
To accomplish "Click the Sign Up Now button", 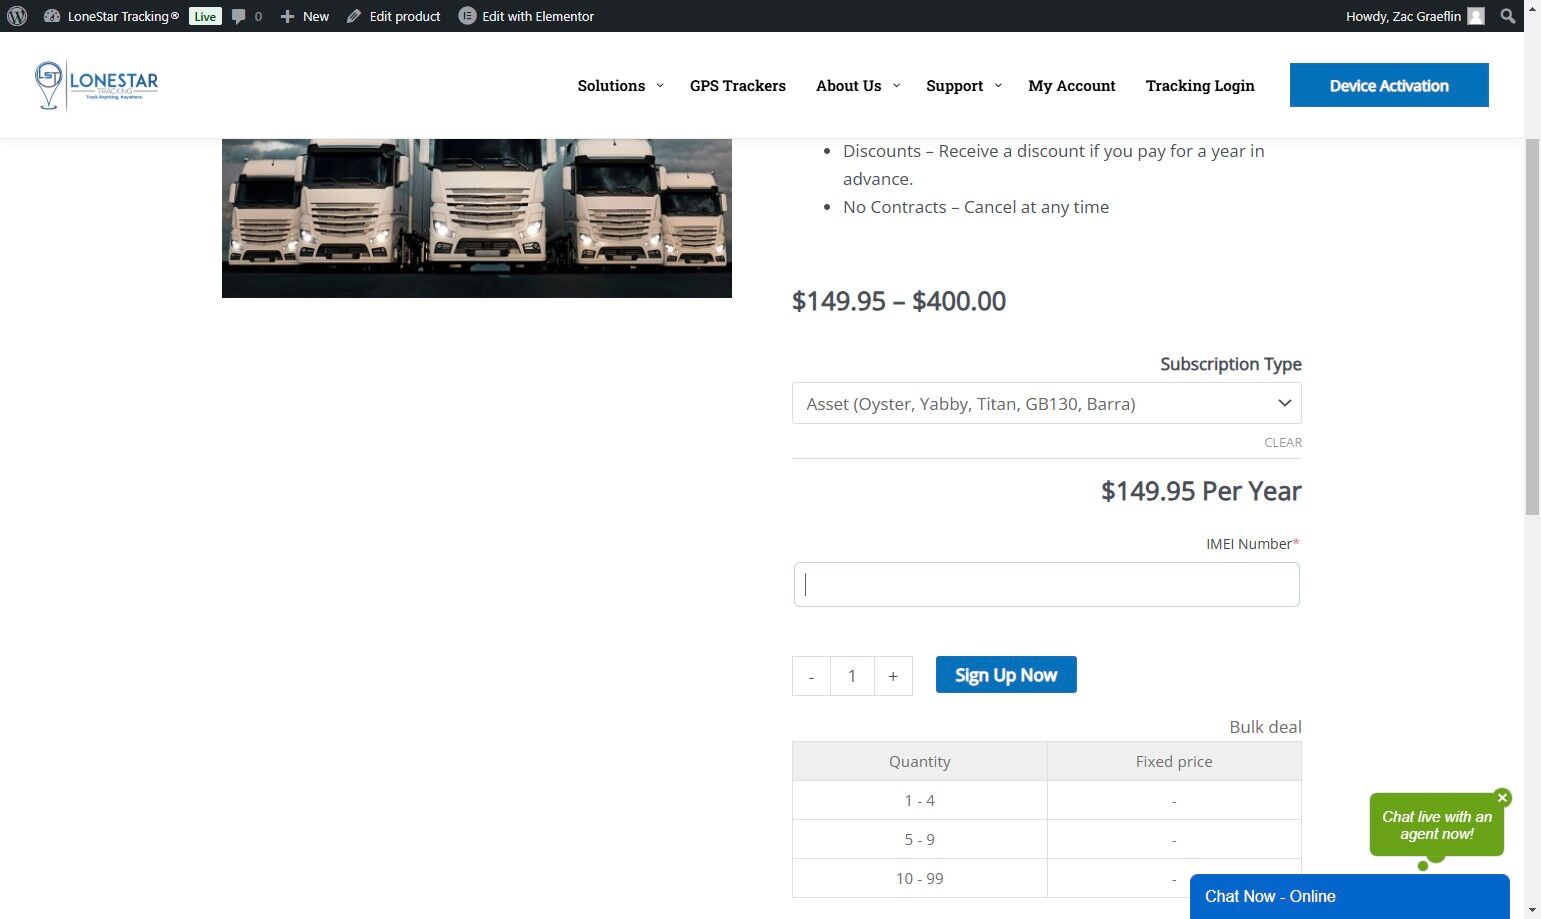I will point(1006,675).
